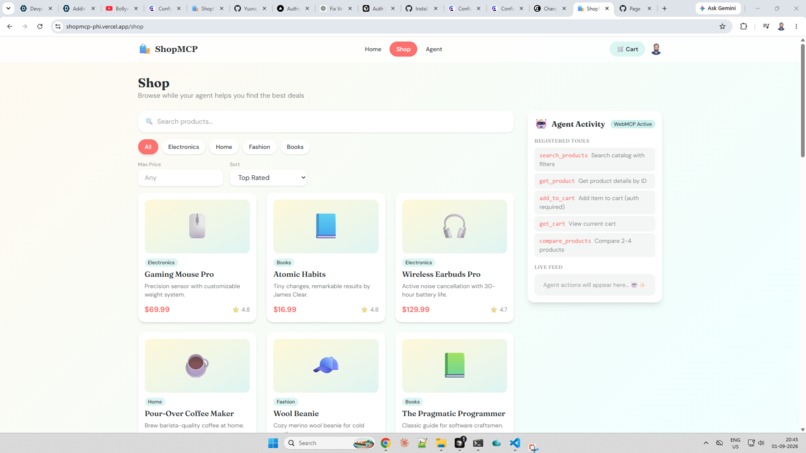Switch to the last GitHub Page tab
The image size is (806, 453).
(x=635, y=8)
